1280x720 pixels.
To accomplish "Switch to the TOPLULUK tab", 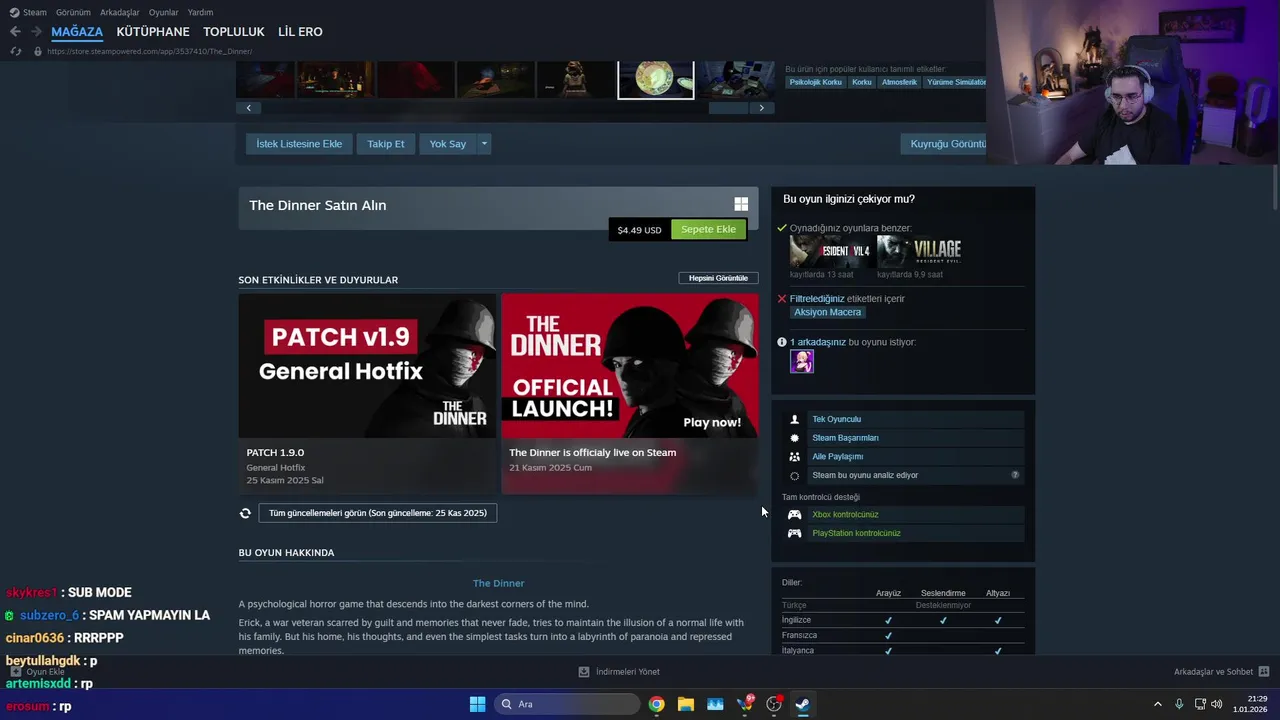I will point(234,32).
